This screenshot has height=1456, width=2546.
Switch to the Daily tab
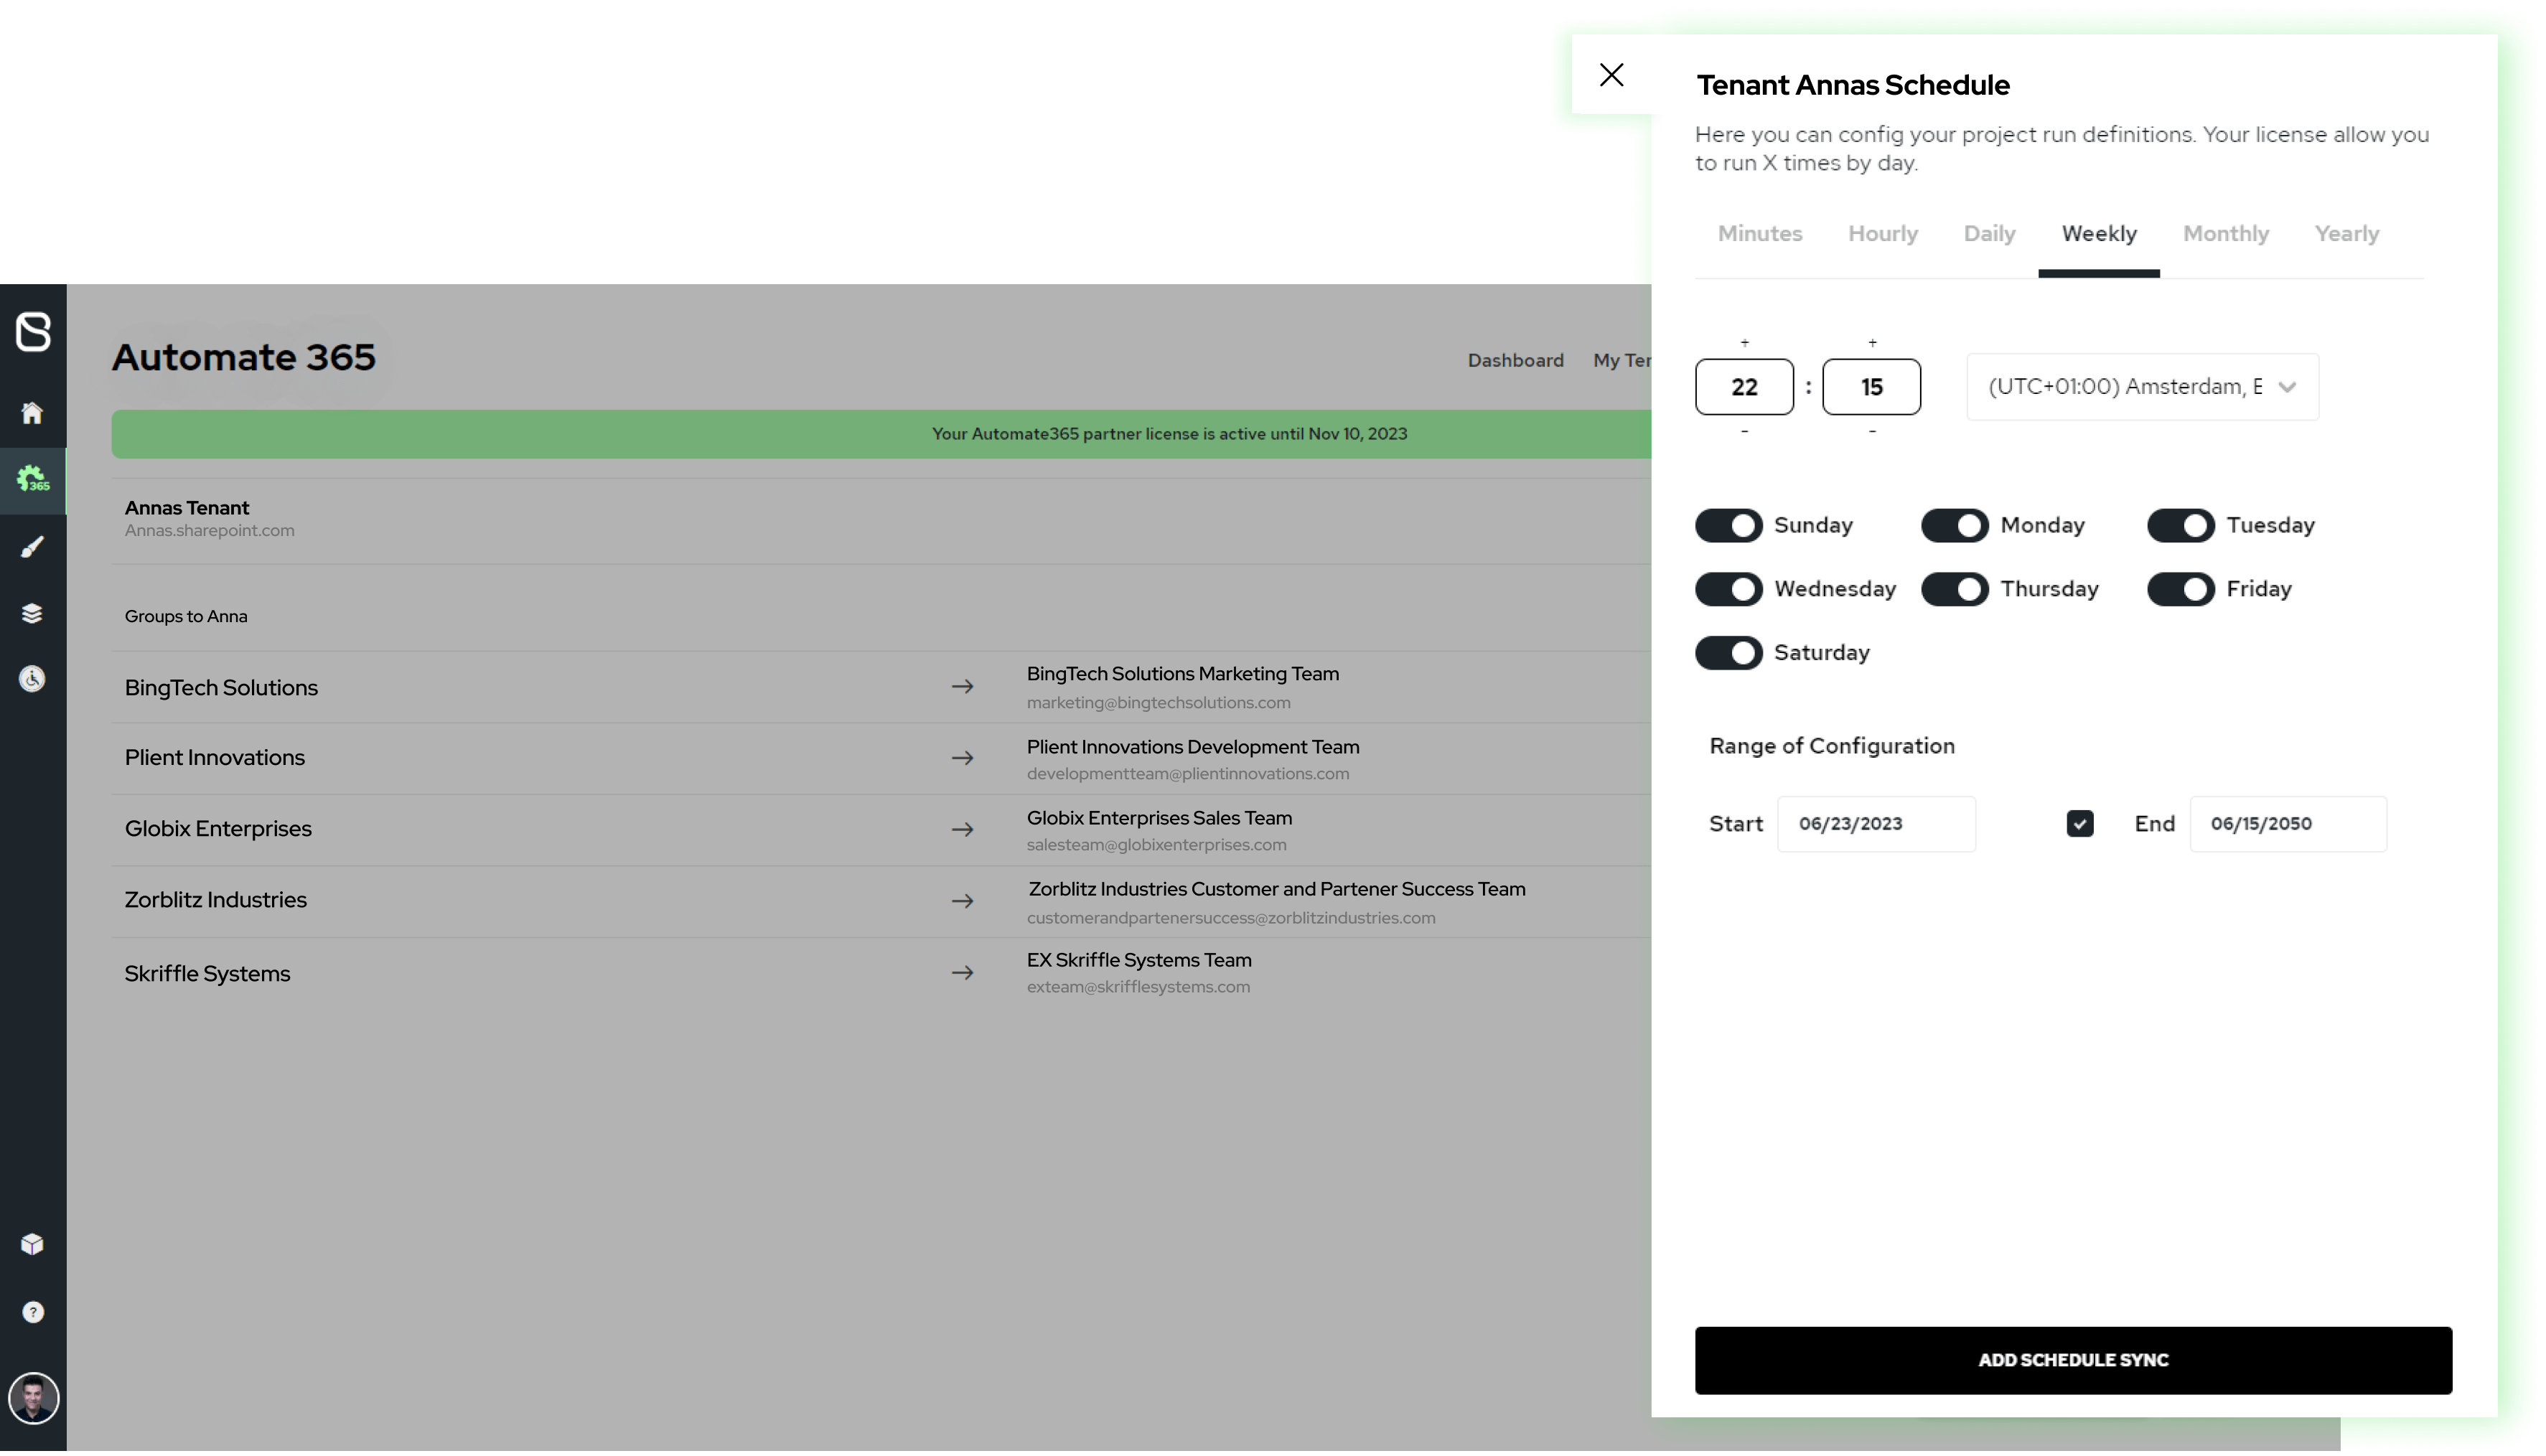(1990, 234)
